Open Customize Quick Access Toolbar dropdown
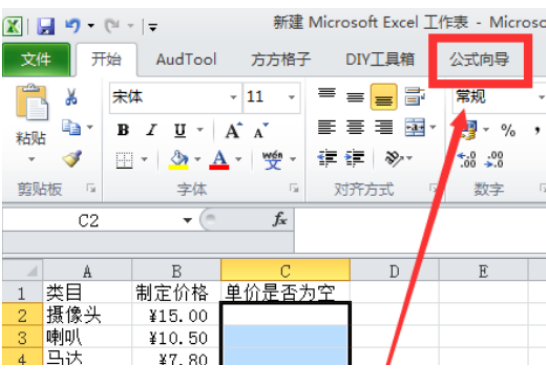546x377 pixels. tap(153, 26)
